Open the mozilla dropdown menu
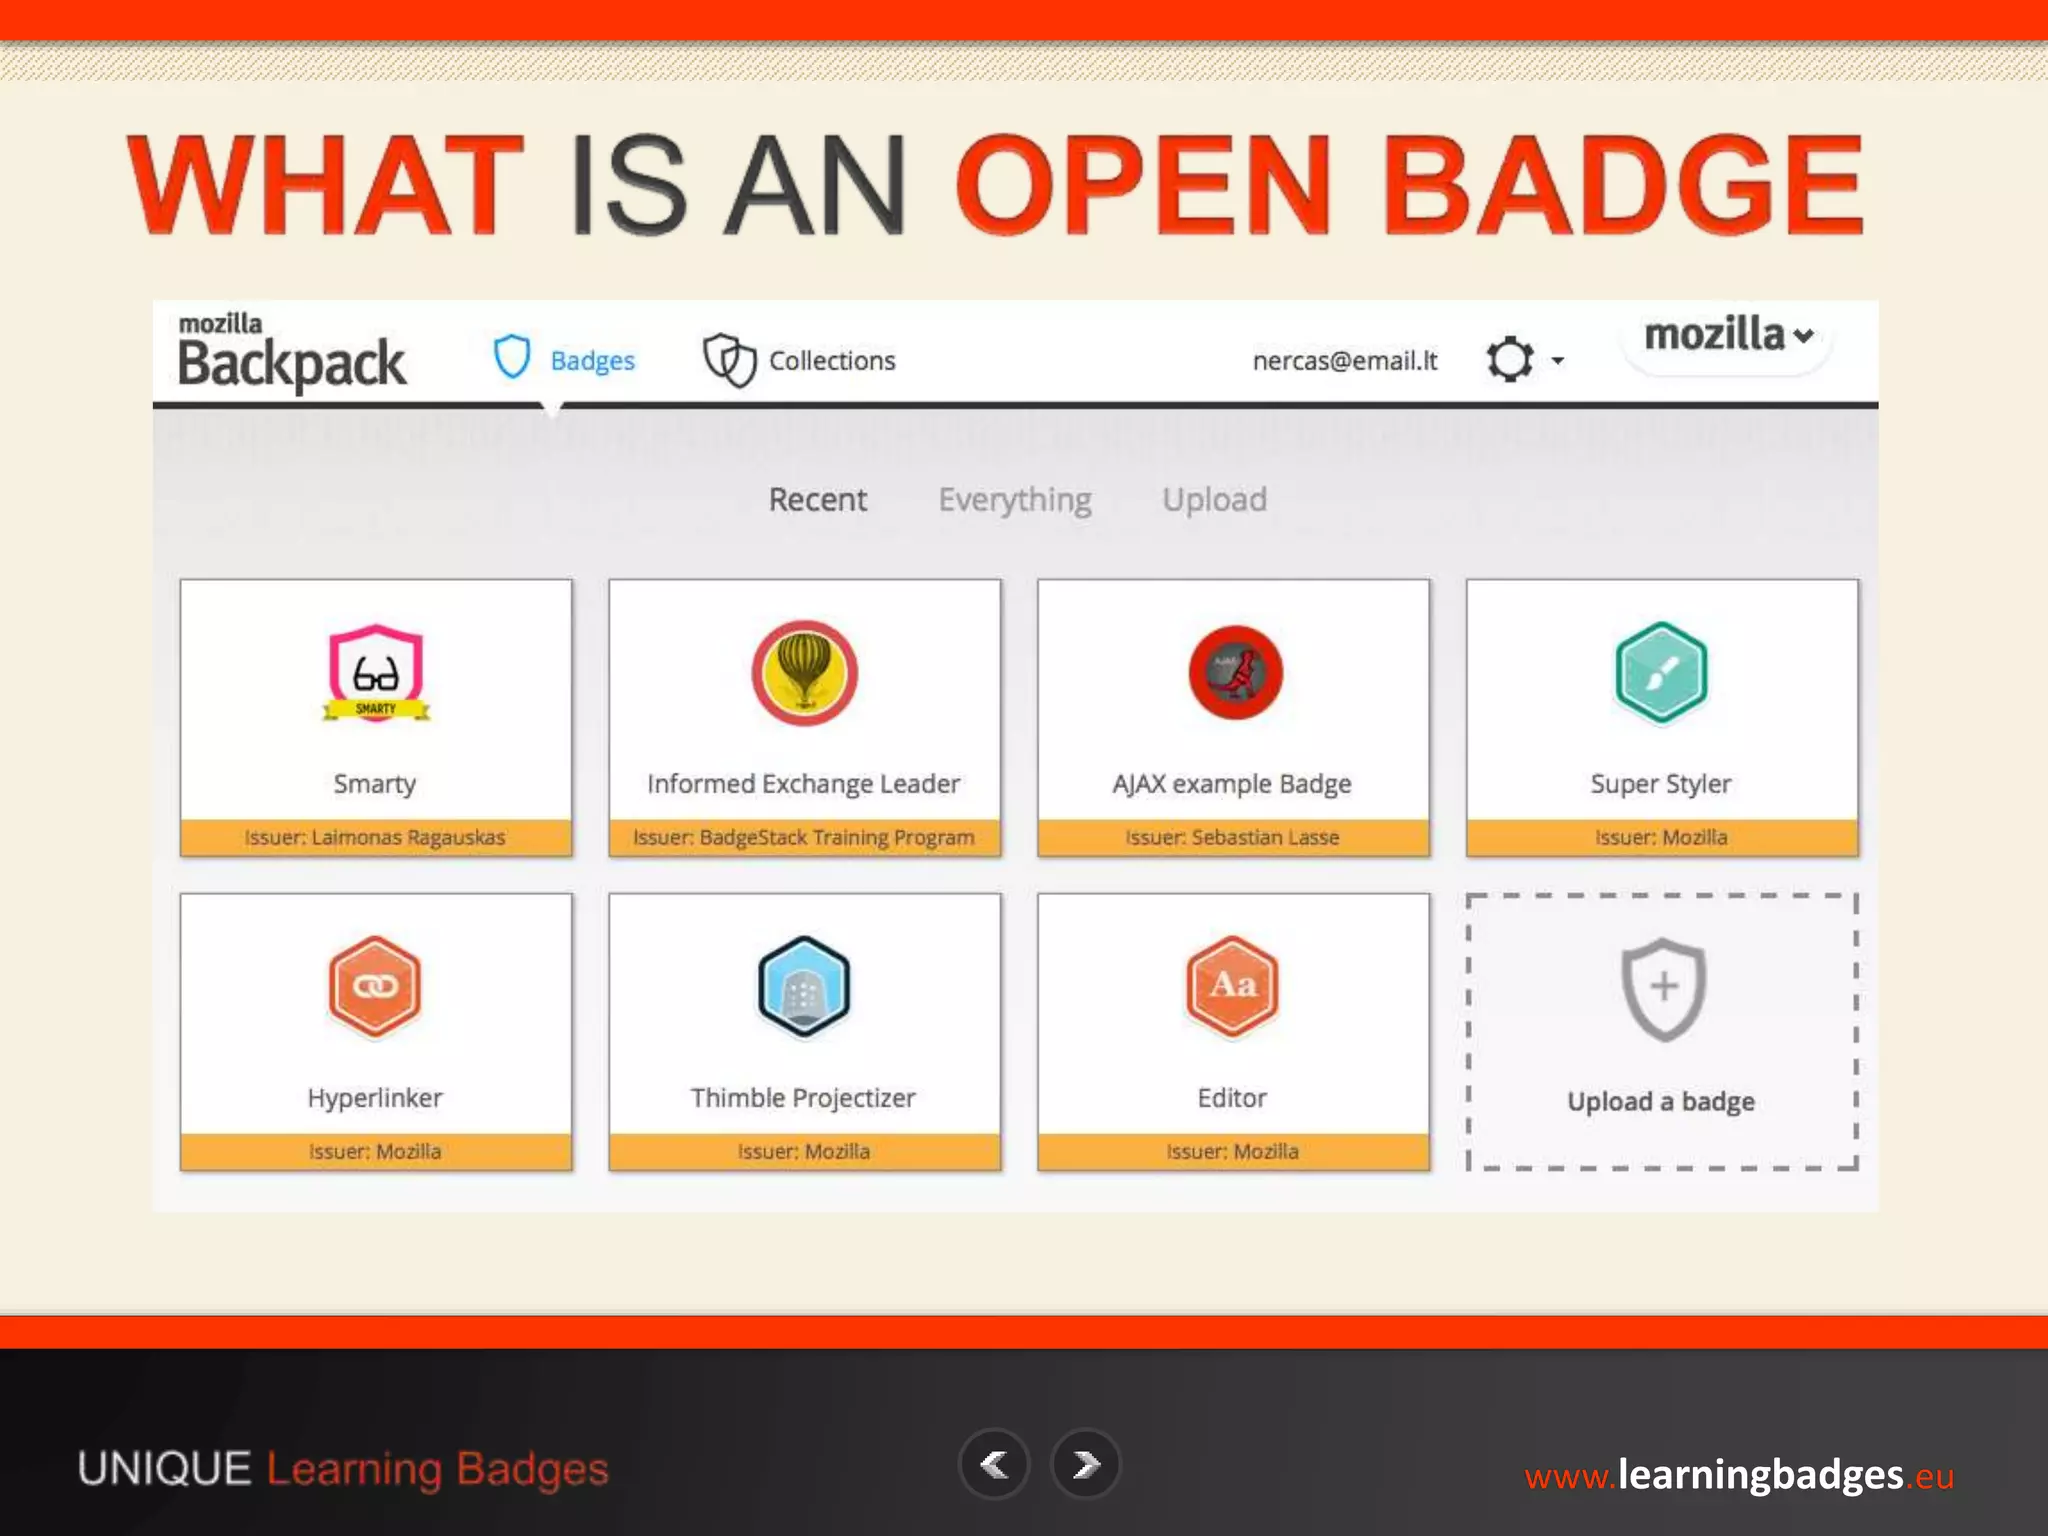This screenshot has height=1536, width=2048. [1727, 336]
